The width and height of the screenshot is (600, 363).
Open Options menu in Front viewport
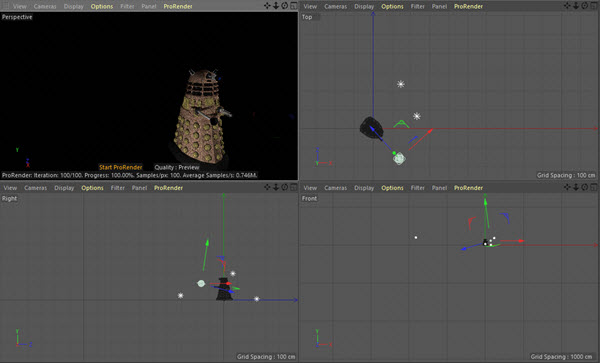(x=392, y=188)
